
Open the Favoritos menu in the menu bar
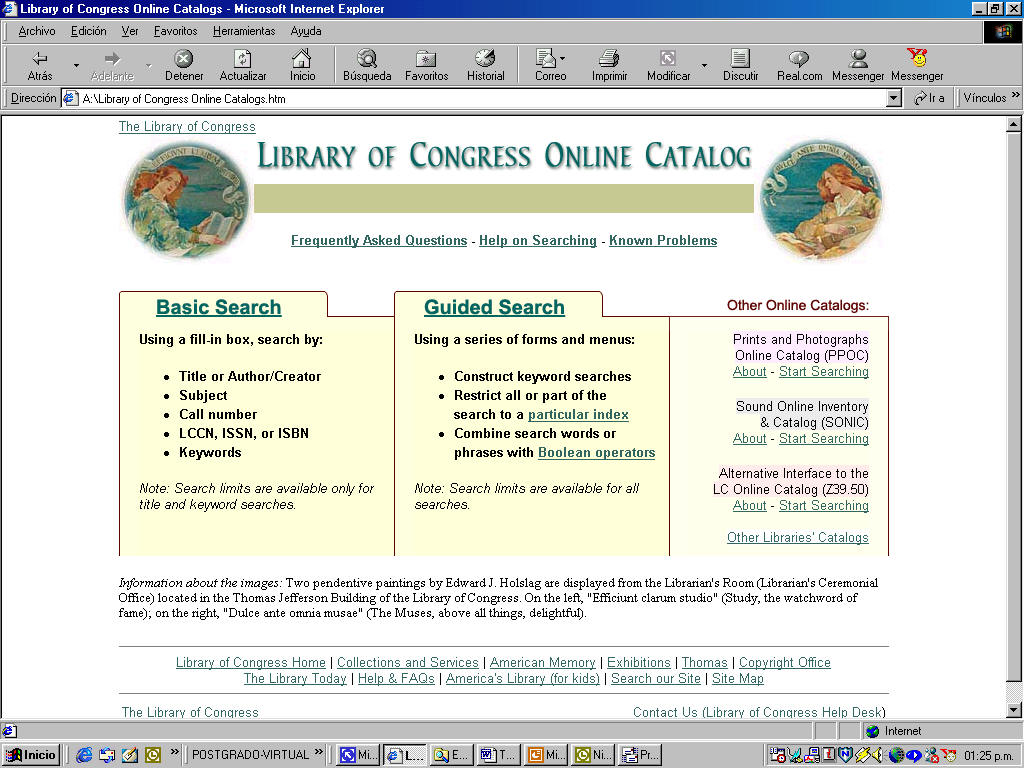click(175, 31)
